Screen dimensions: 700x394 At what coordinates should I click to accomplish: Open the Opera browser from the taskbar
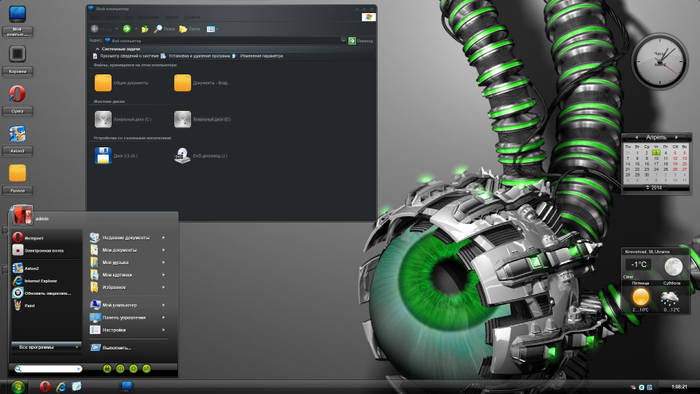tap(45, 386)
